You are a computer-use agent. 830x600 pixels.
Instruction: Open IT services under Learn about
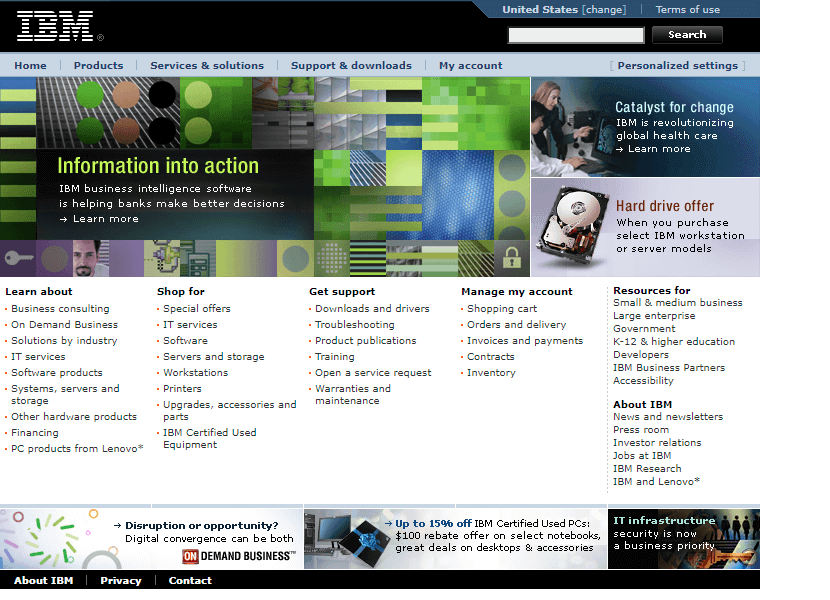[38, 356]
